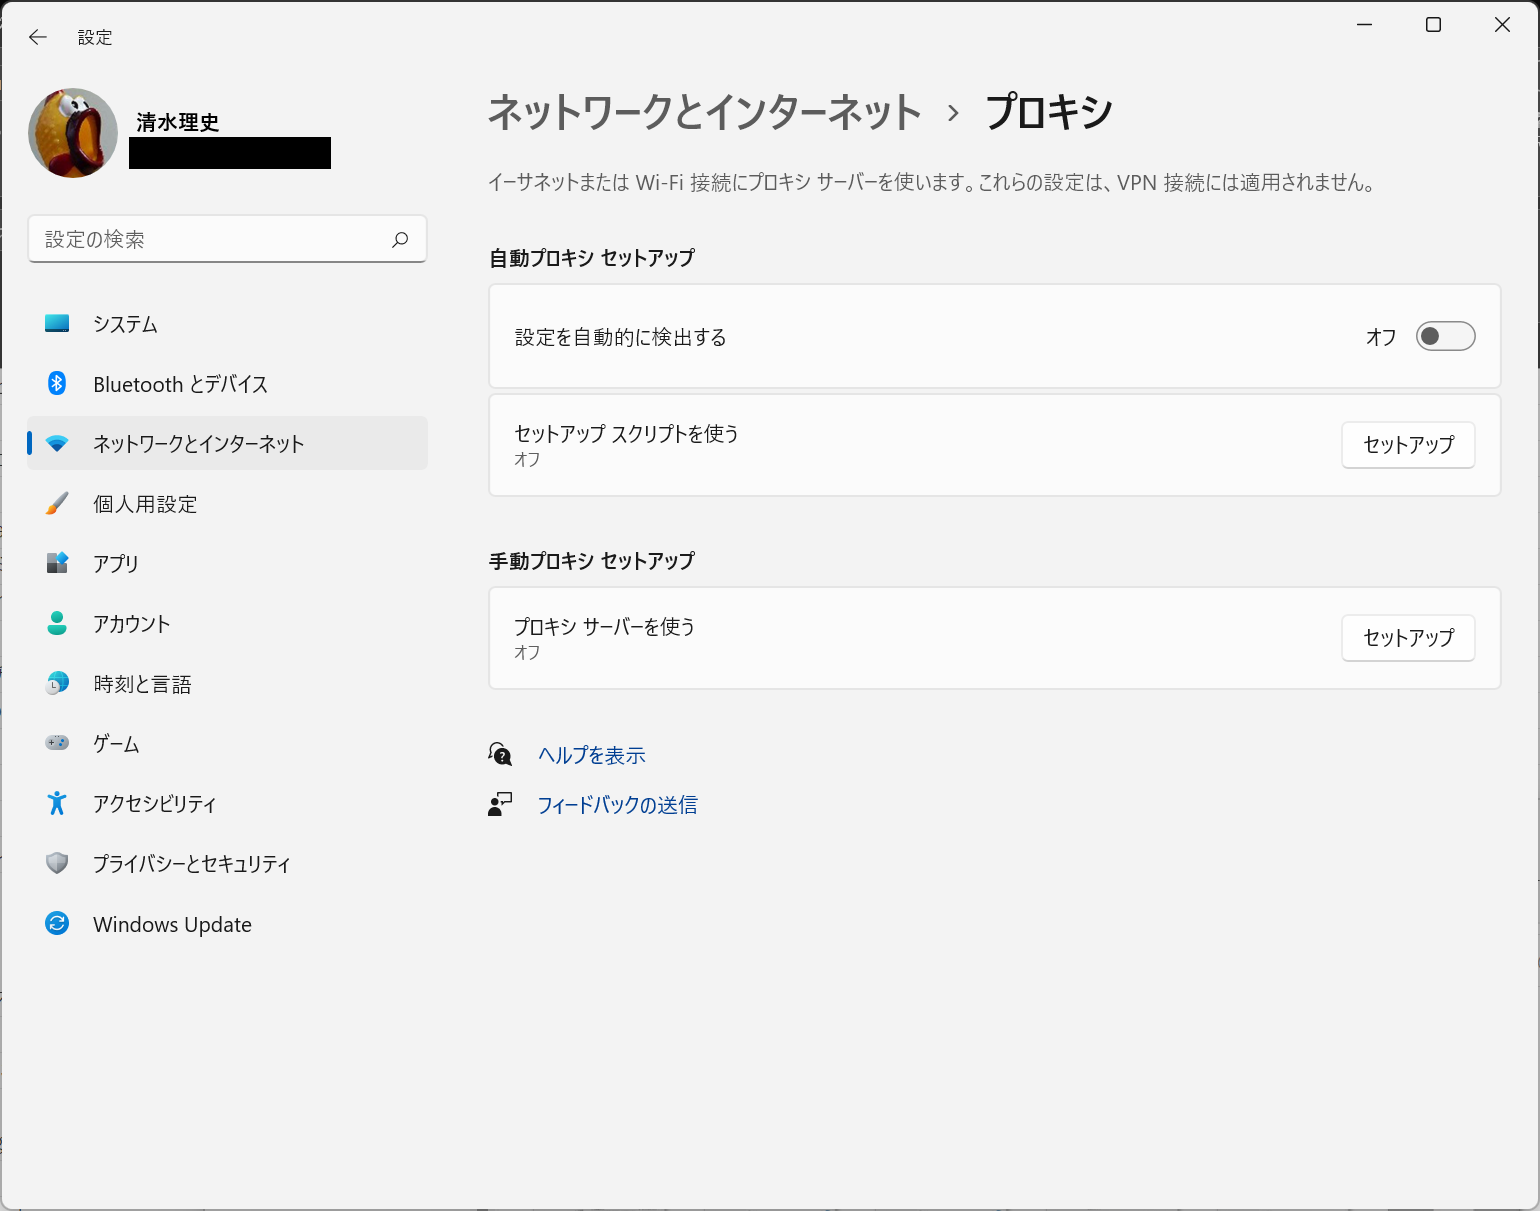Screen dimensions: 1540x1211
Task: Open アプリ settings section
Action: pyautogui.click(x=116, y=564)
